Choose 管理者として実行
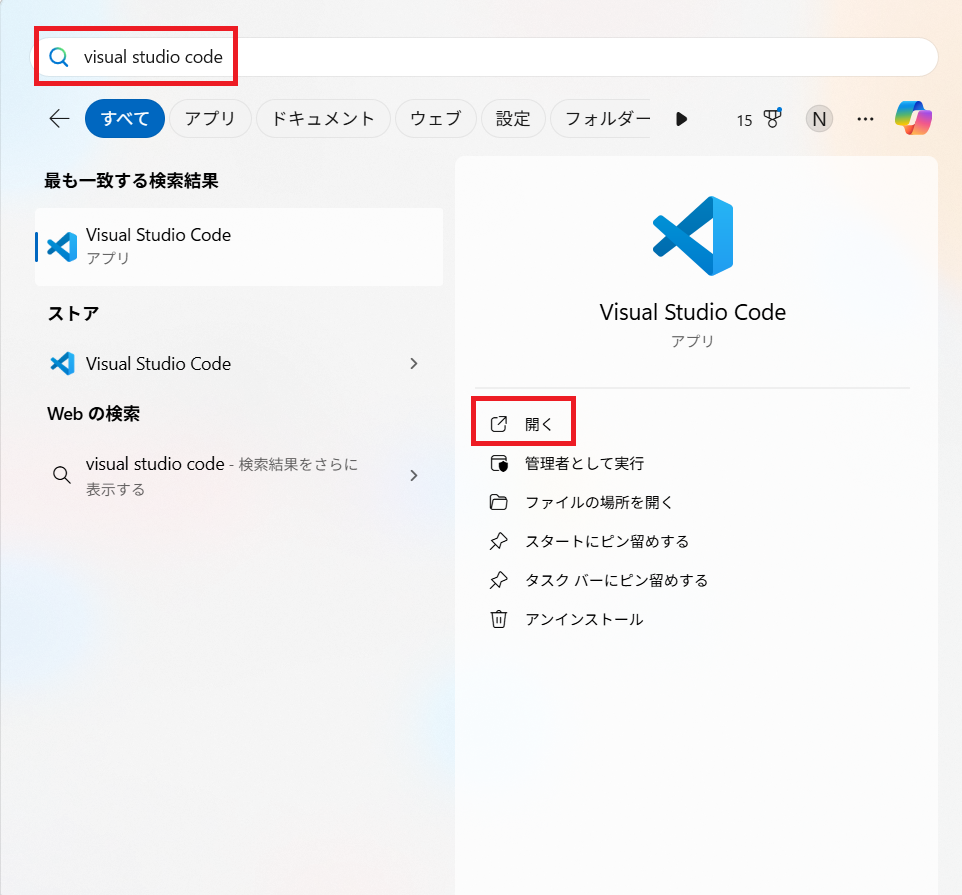The image size is (962, 895). point(584,463)
